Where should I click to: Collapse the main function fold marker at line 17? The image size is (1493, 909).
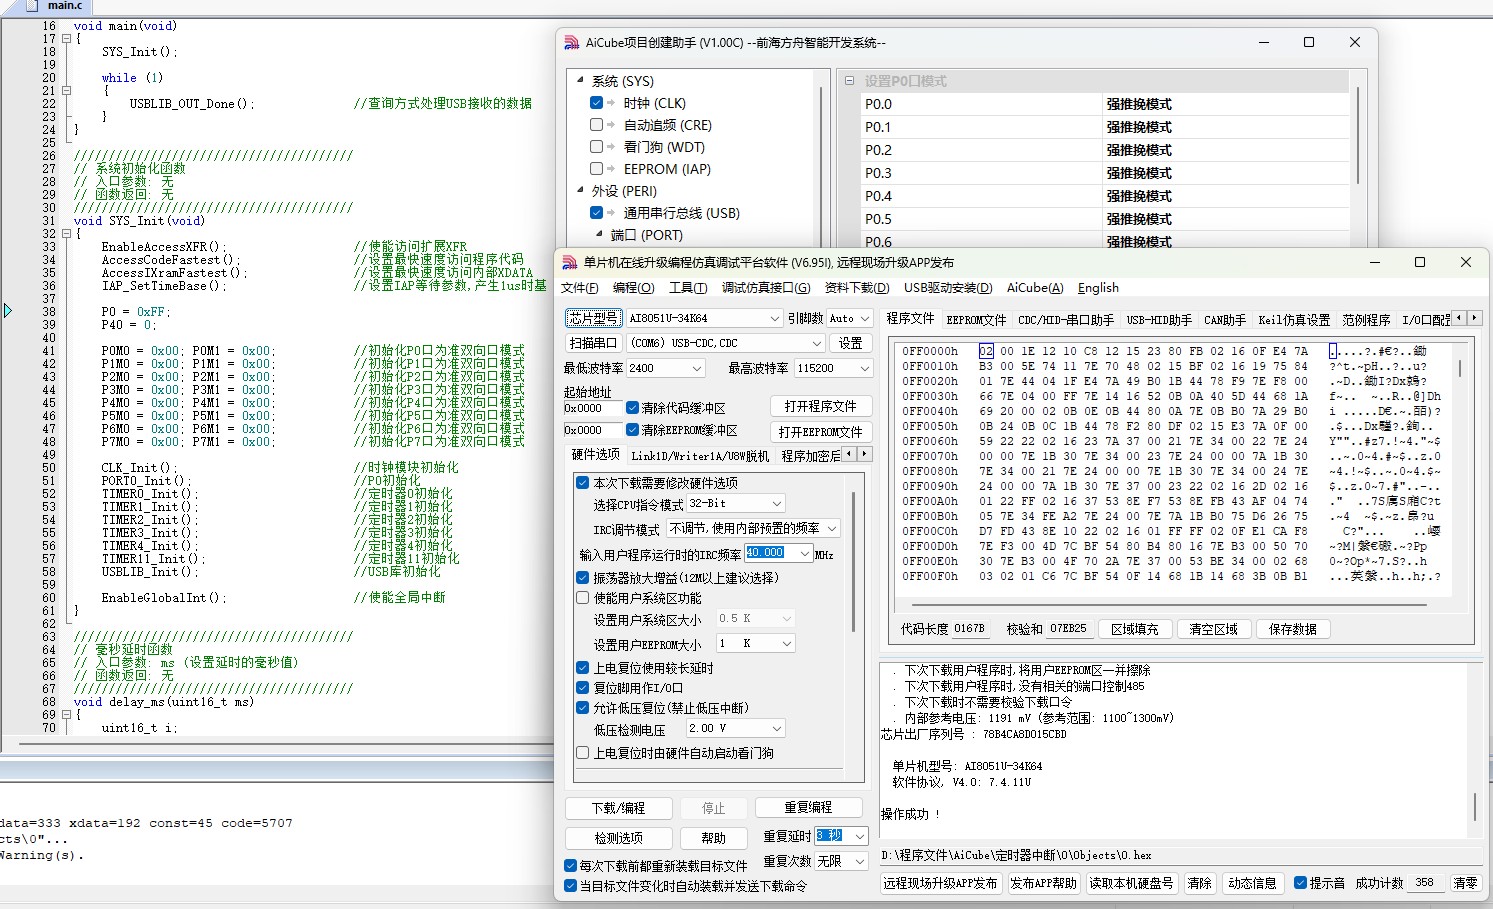pos(66,39)
